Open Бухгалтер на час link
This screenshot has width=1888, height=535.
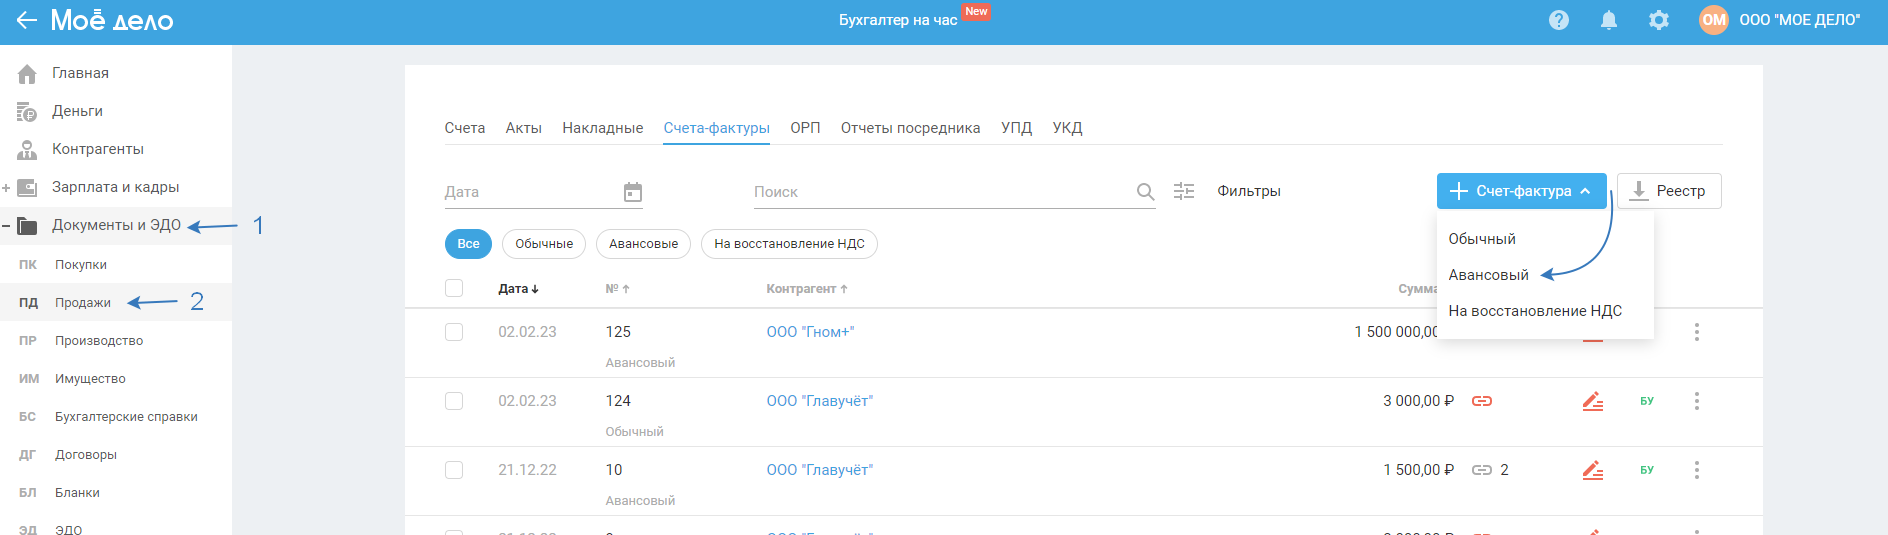898,20
